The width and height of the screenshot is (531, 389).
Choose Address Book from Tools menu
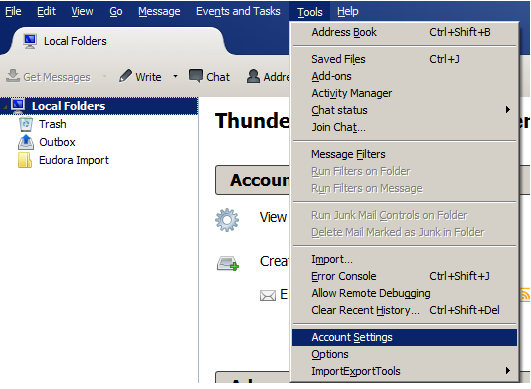click(404, 33)
